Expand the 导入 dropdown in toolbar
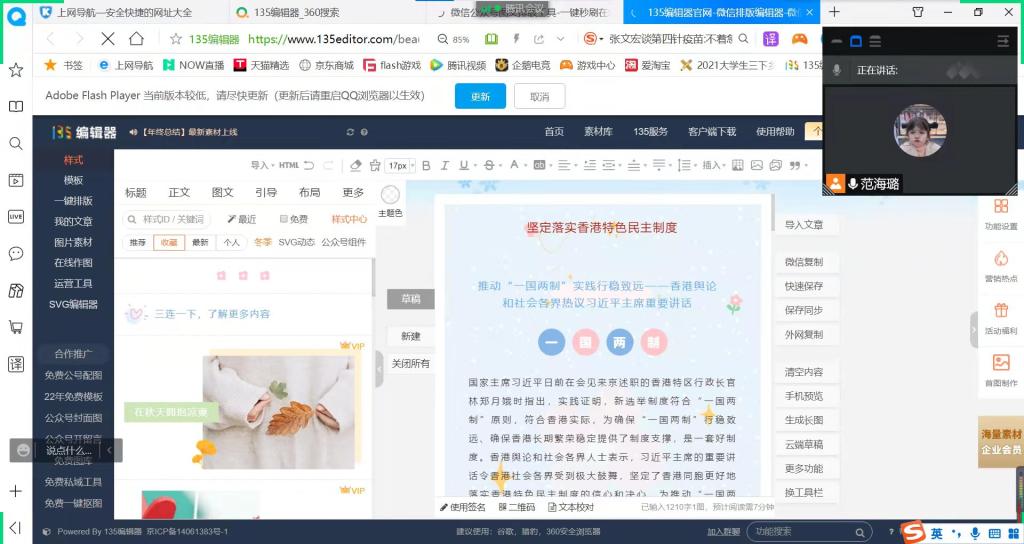1024x544 pixels. pos(261,165)
